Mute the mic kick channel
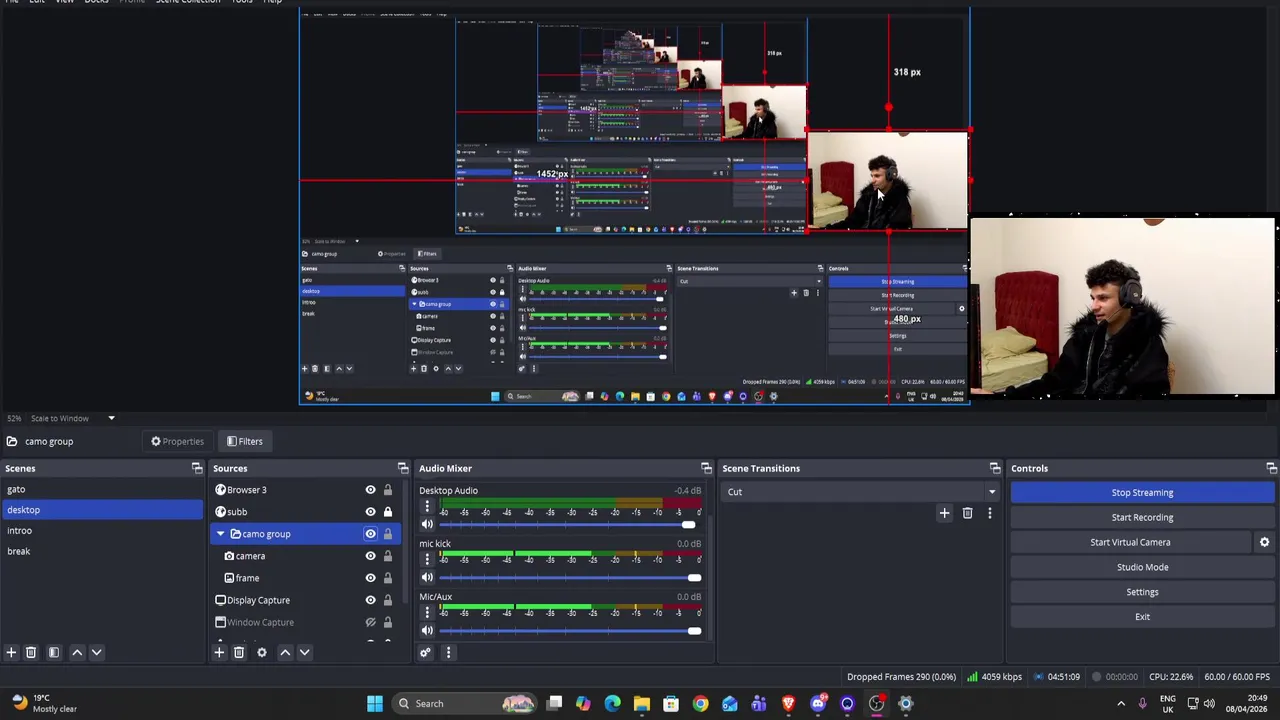 [427, 577]
